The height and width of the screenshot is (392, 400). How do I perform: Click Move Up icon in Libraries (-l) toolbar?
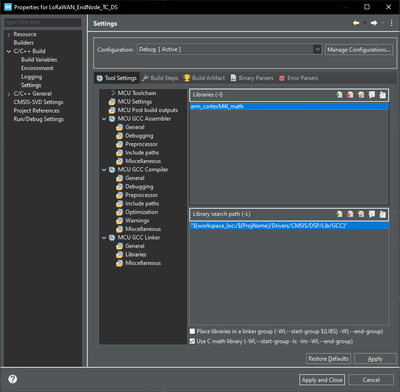[372, 95]
